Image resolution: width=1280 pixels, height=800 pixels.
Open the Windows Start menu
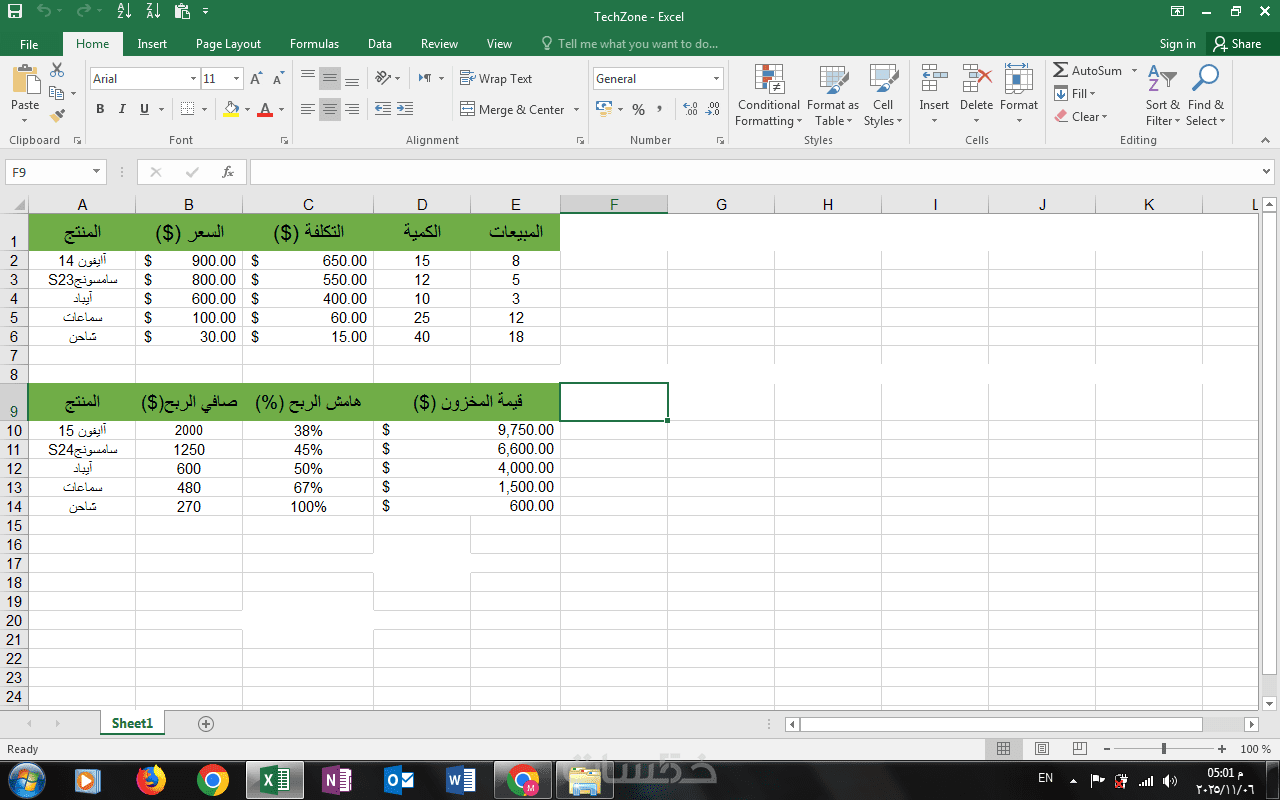coord(25,780)
